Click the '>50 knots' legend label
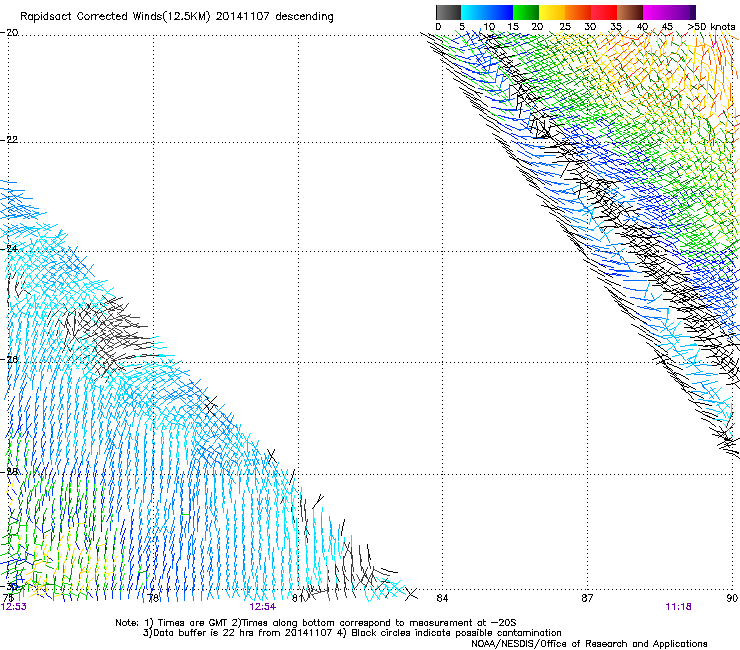Screen dimensions: 740x650 pyautogui.click(x=711, y=27)
